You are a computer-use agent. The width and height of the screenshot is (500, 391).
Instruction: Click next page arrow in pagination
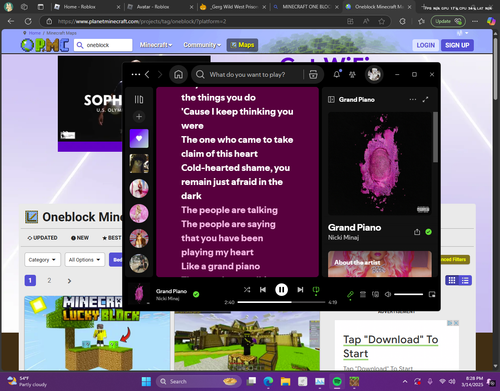pos(69,281)
